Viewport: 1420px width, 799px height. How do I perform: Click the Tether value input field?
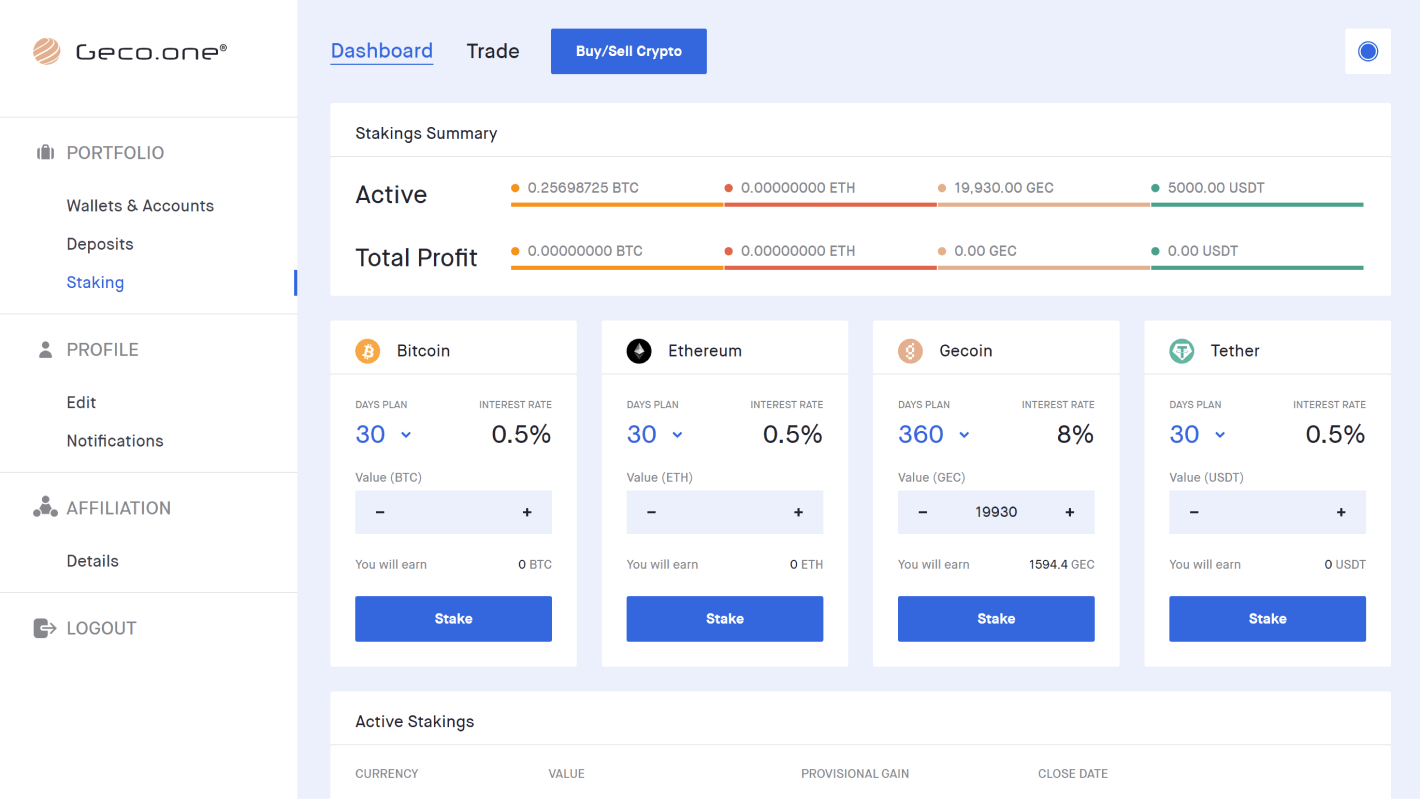point(1267,512)
